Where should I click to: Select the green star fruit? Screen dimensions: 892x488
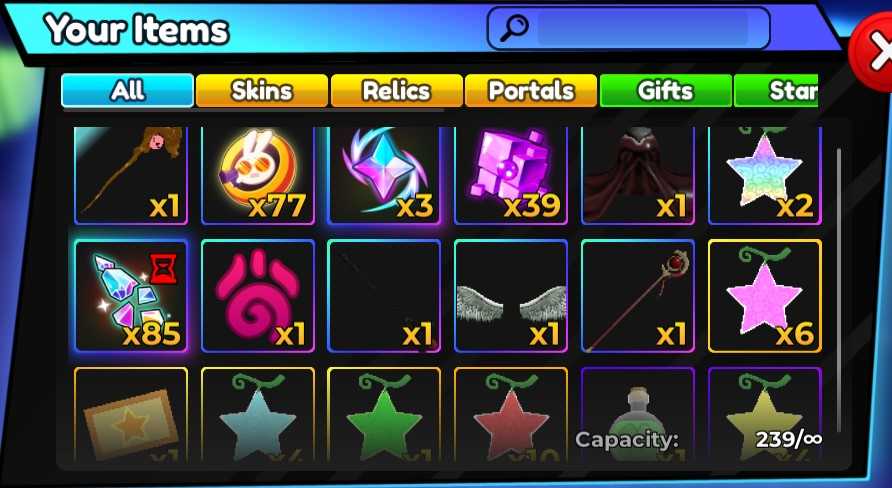coord(384,415)
